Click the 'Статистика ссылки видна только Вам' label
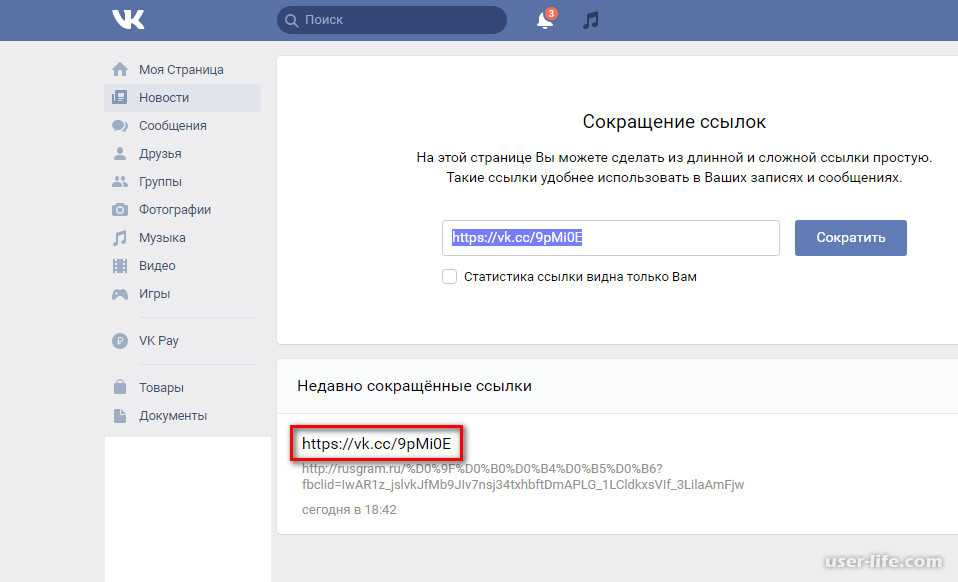The image size is (958, 582). coord(580,277)
